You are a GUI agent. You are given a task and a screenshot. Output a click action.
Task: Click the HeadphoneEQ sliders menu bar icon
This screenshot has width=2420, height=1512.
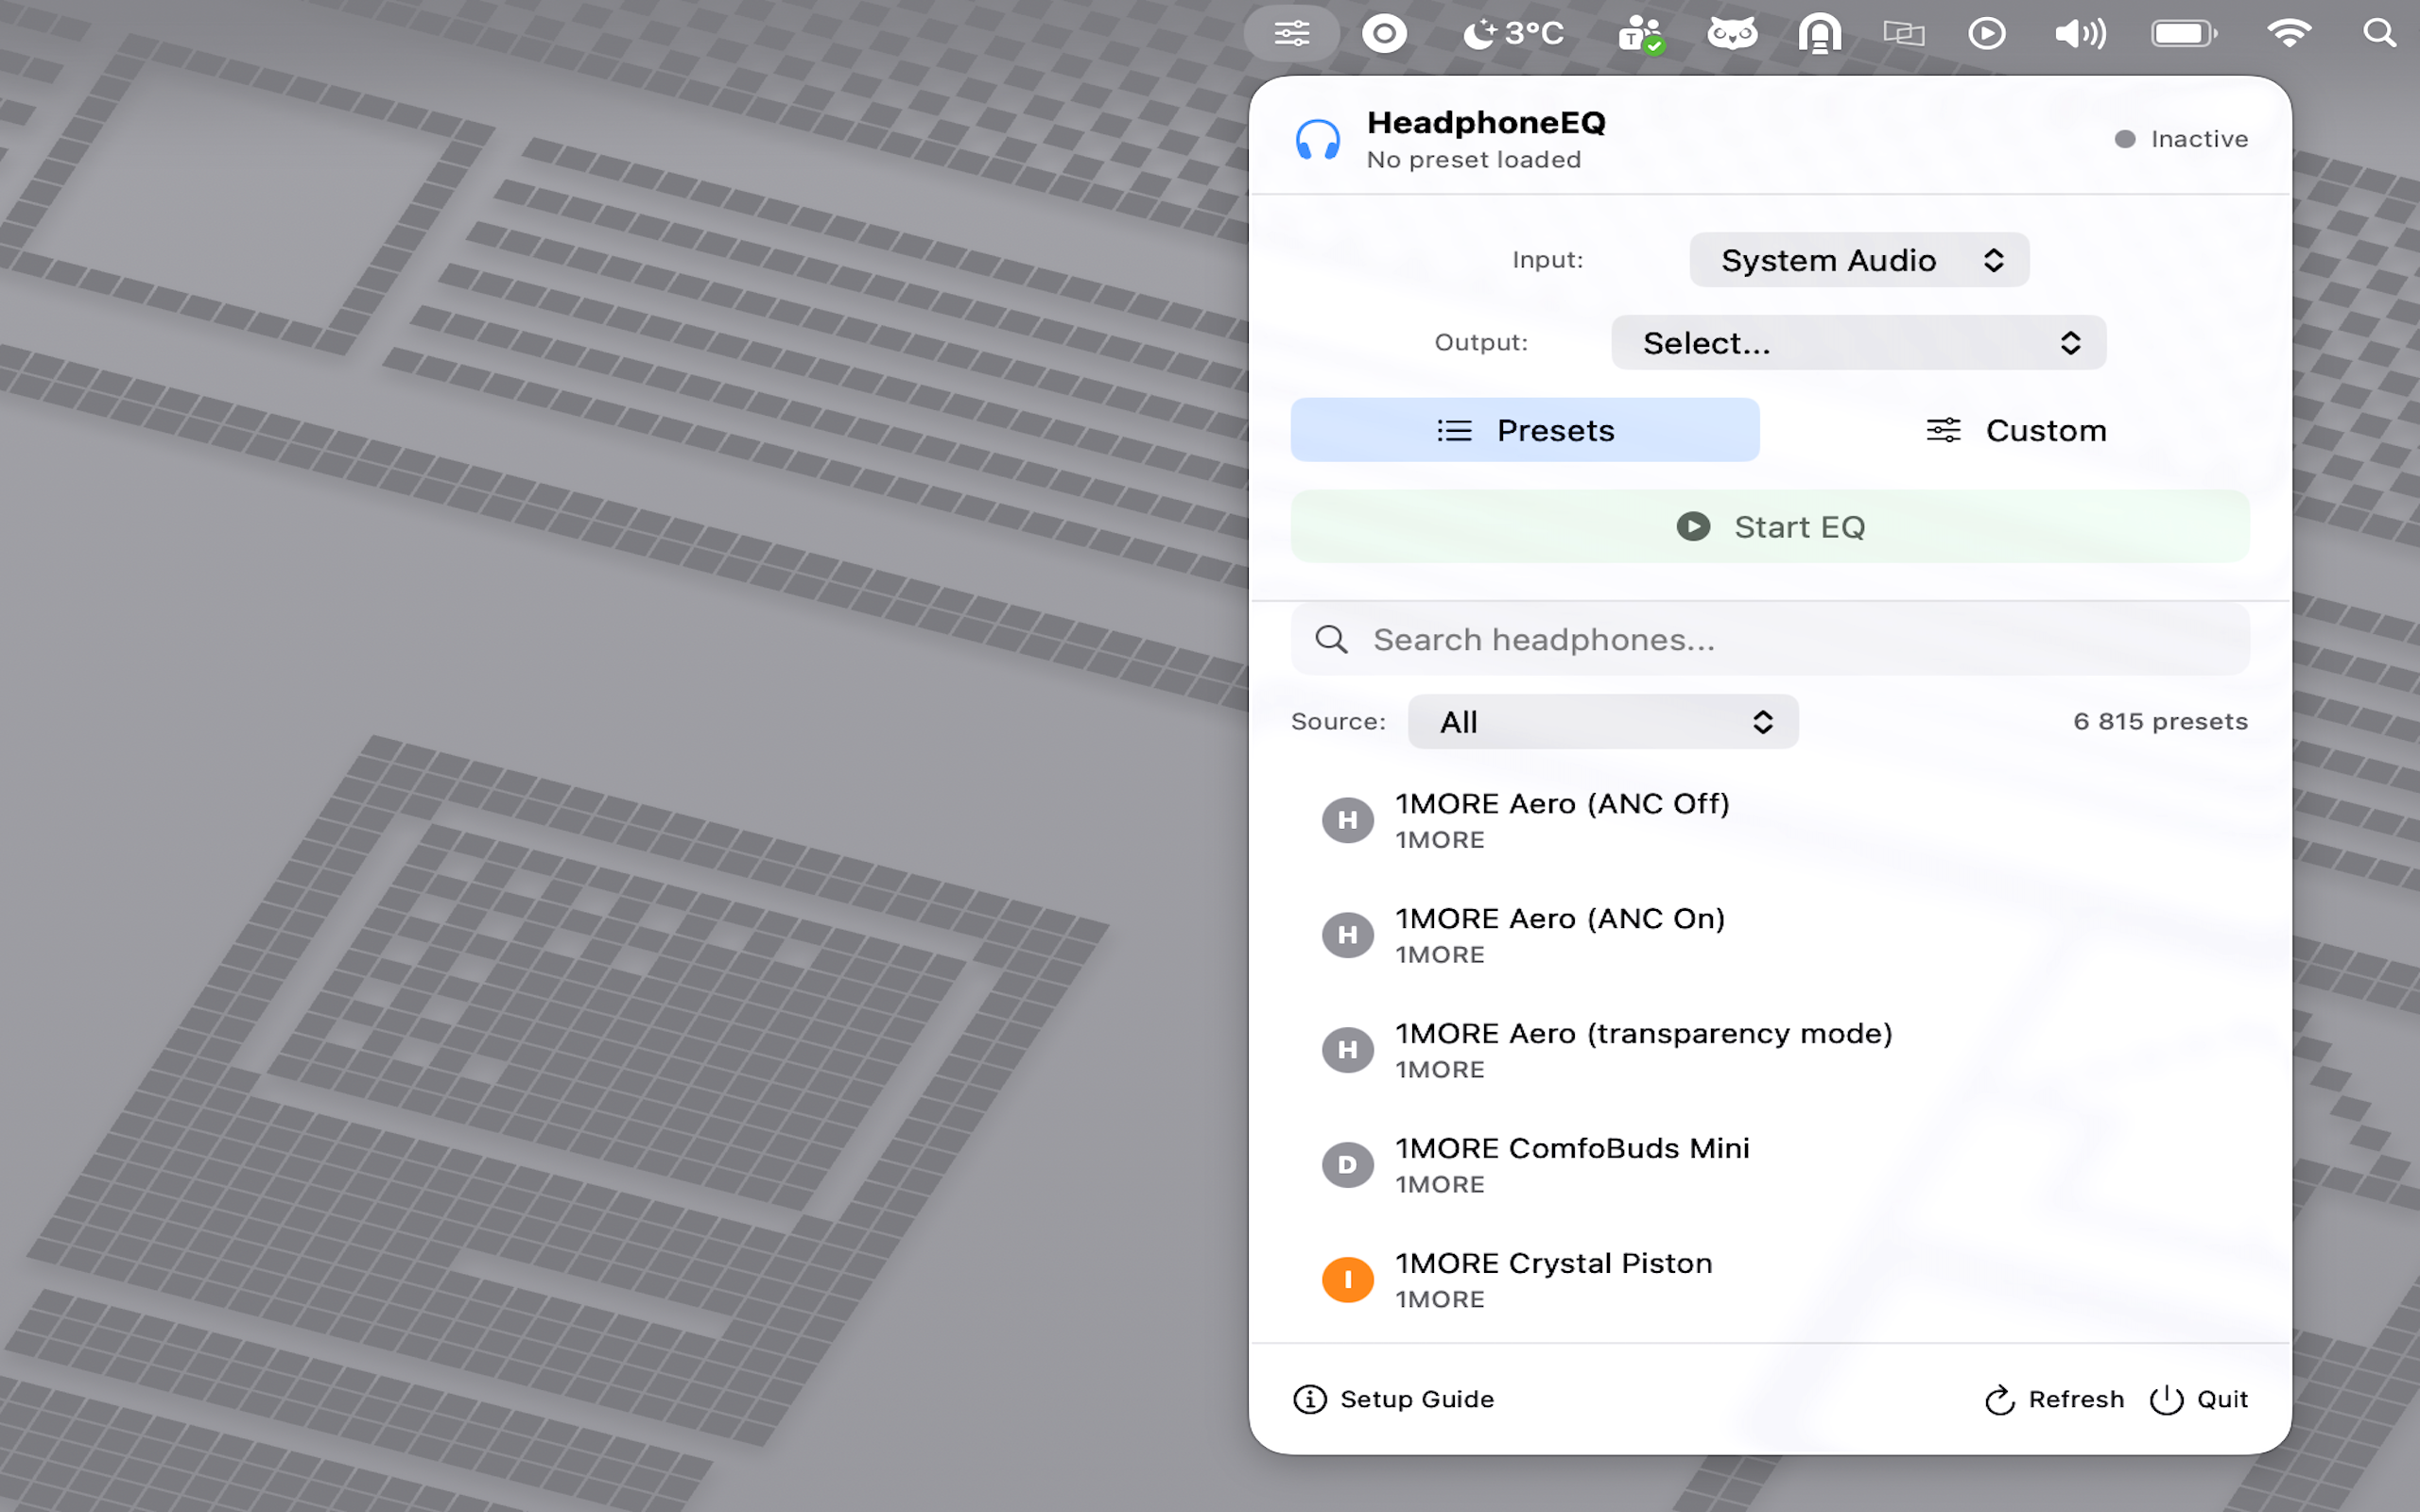tap(1291, 34)
